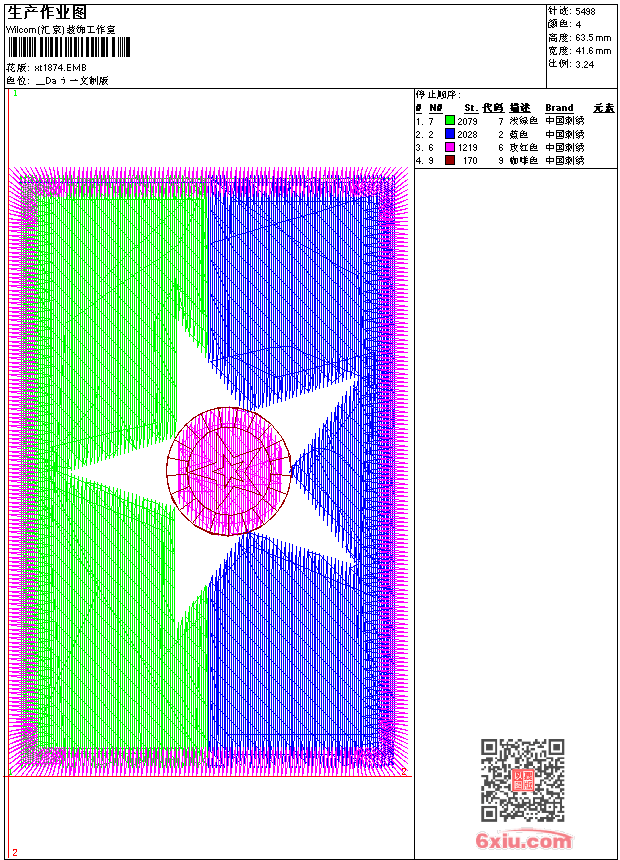Click 中国刺绣 brand in the 1219 row

coord(565,147)
